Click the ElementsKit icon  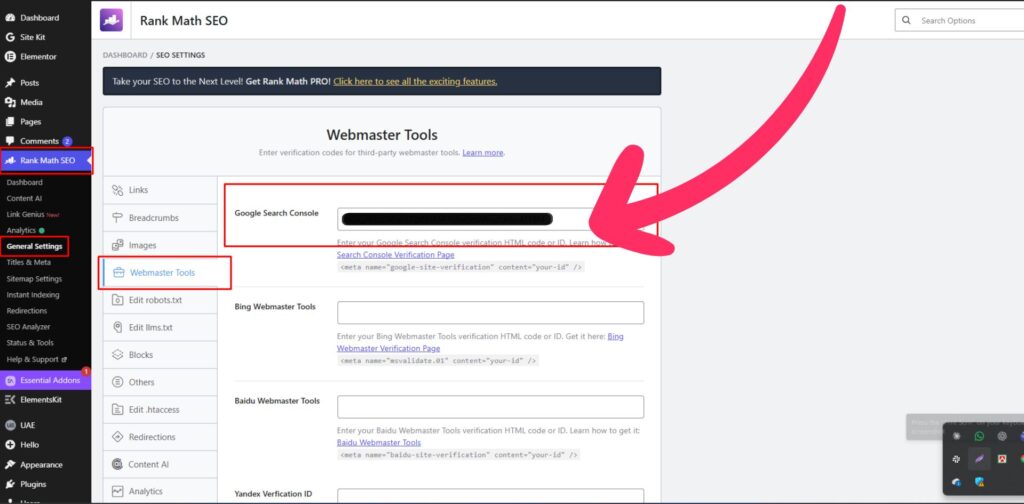click(x=10, y=400)
